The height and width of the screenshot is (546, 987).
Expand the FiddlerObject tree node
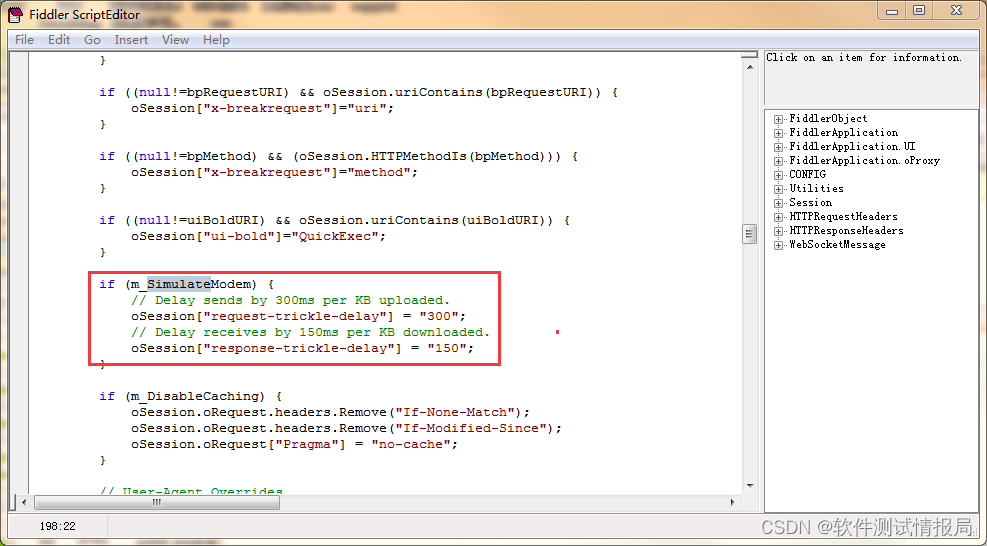[x=779, y=119]
